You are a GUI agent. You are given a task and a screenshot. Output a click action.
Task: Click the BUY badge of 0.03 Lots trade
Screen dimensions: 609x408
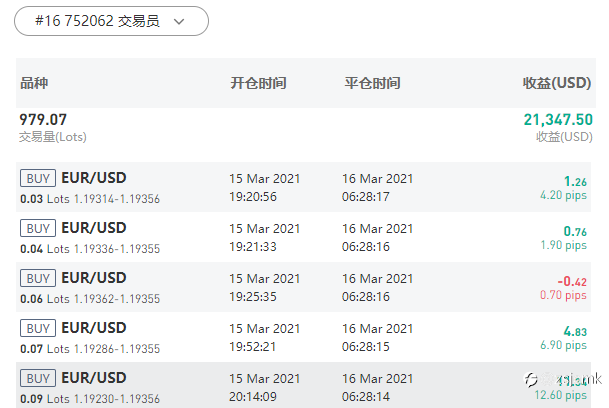pyautogui.click(x=38, y=178)
